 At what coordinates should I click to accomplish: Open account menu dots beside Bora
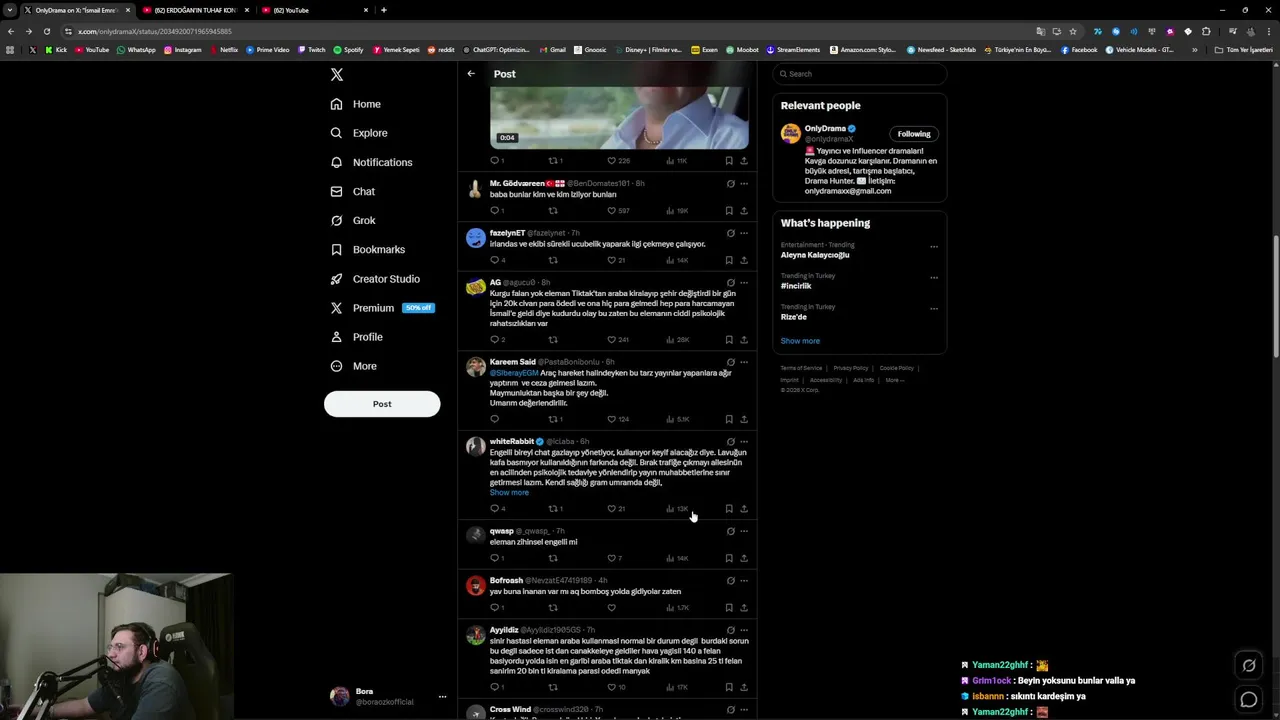tap(442, 697)
